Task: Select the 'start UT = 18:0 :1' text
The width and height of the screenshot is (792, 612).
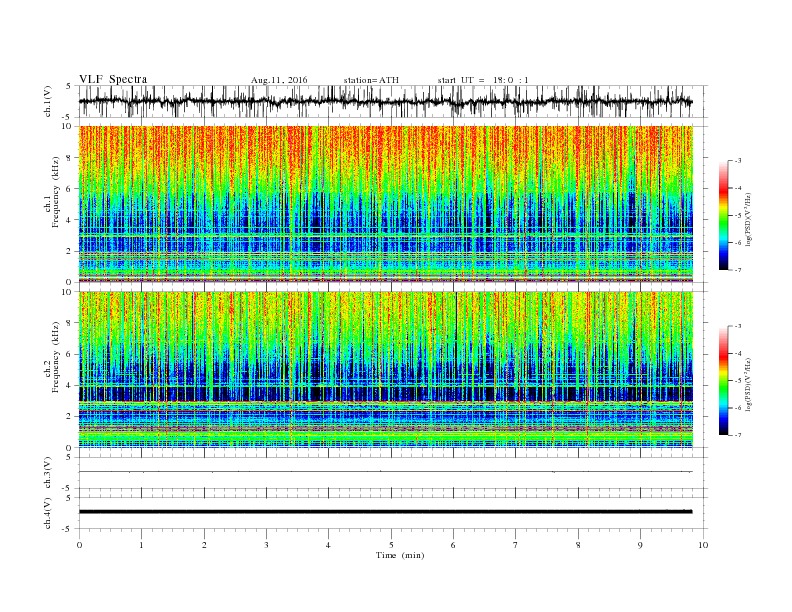Action: tap(483, 80)
